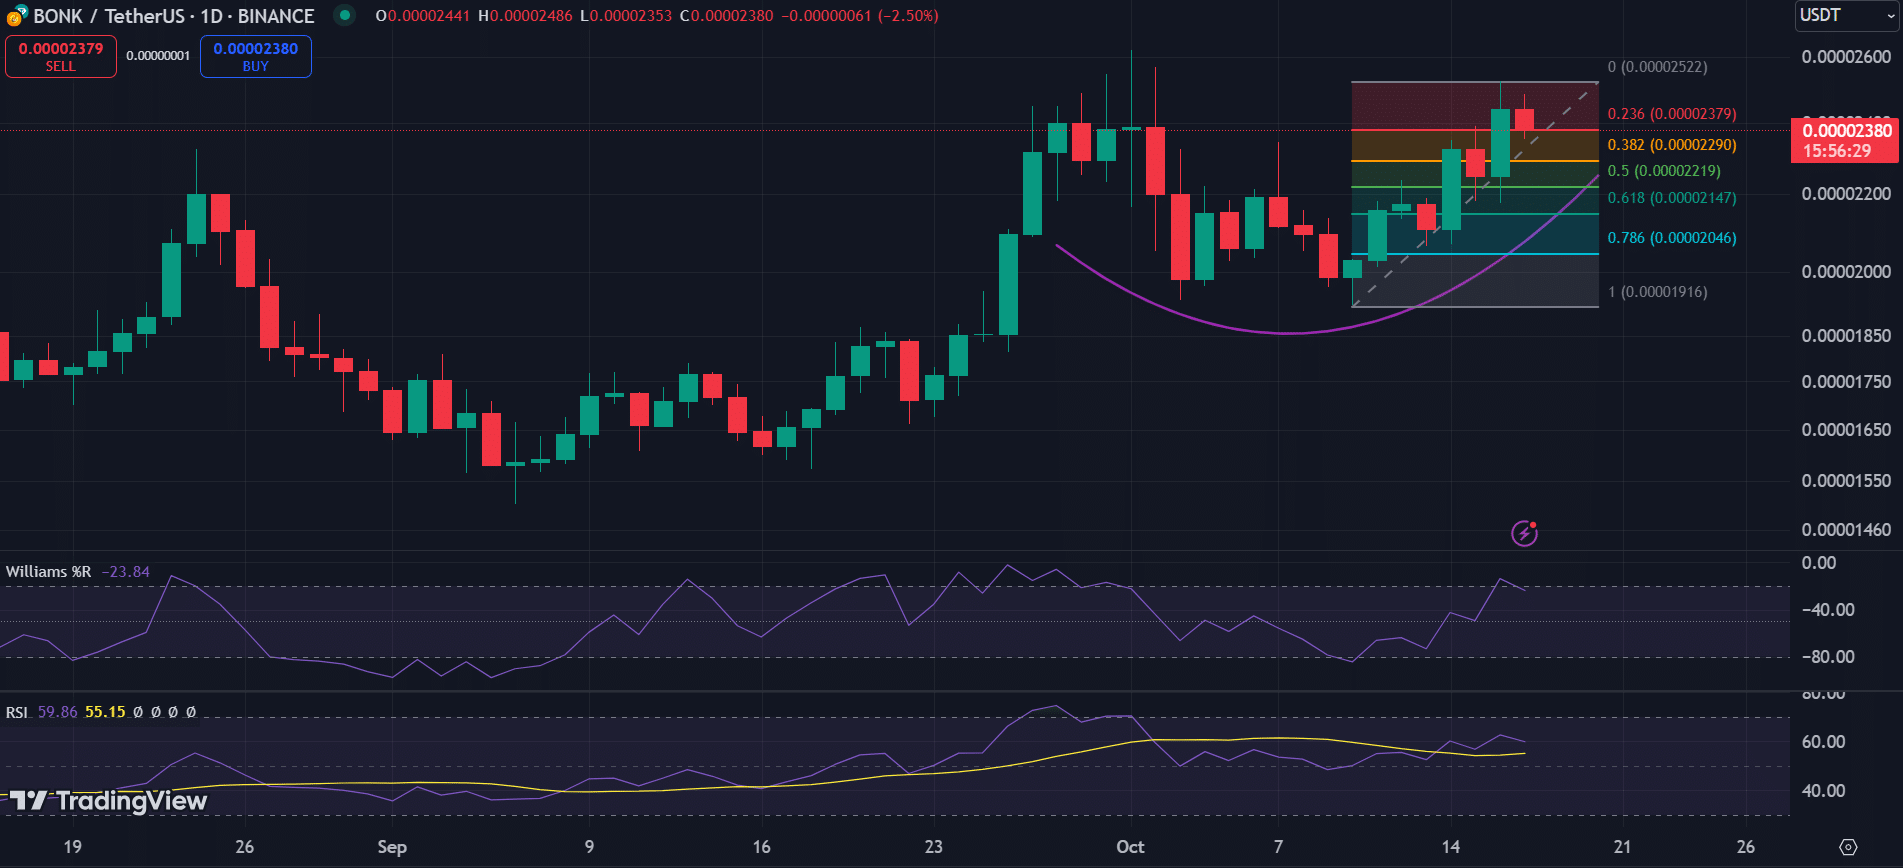Screen dimensions: 1903x868
Task: Click the 0.236 Fibonacci level label
Action: click(1672, 114)
